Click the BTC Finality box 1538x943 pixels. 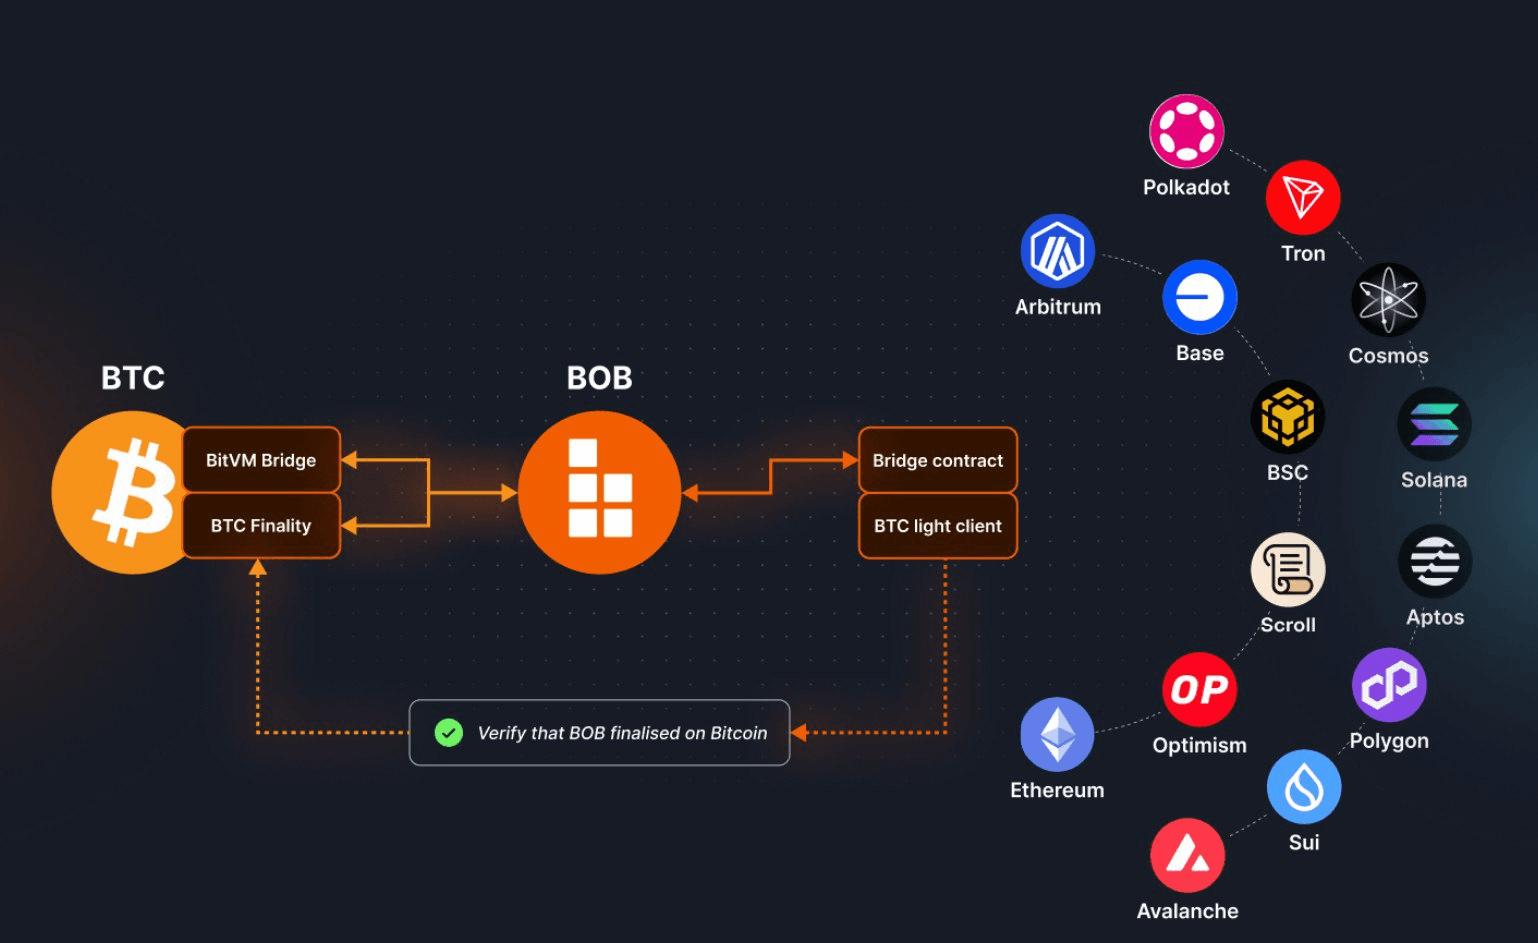coord(261,526)
